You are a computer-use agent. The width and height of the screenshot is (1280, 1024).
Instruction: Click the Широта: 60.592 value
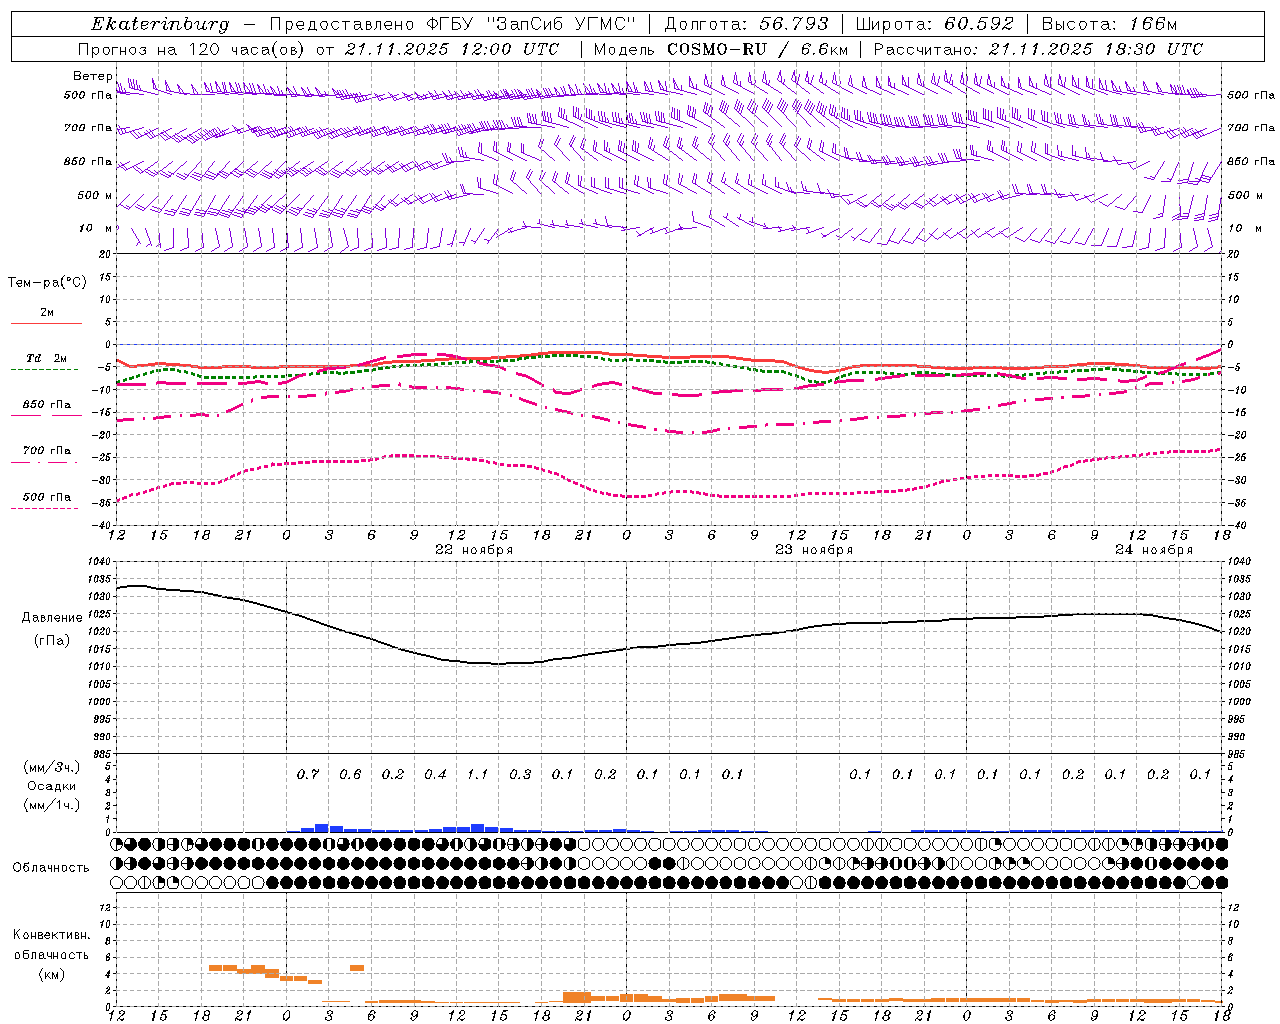point(934,24)
